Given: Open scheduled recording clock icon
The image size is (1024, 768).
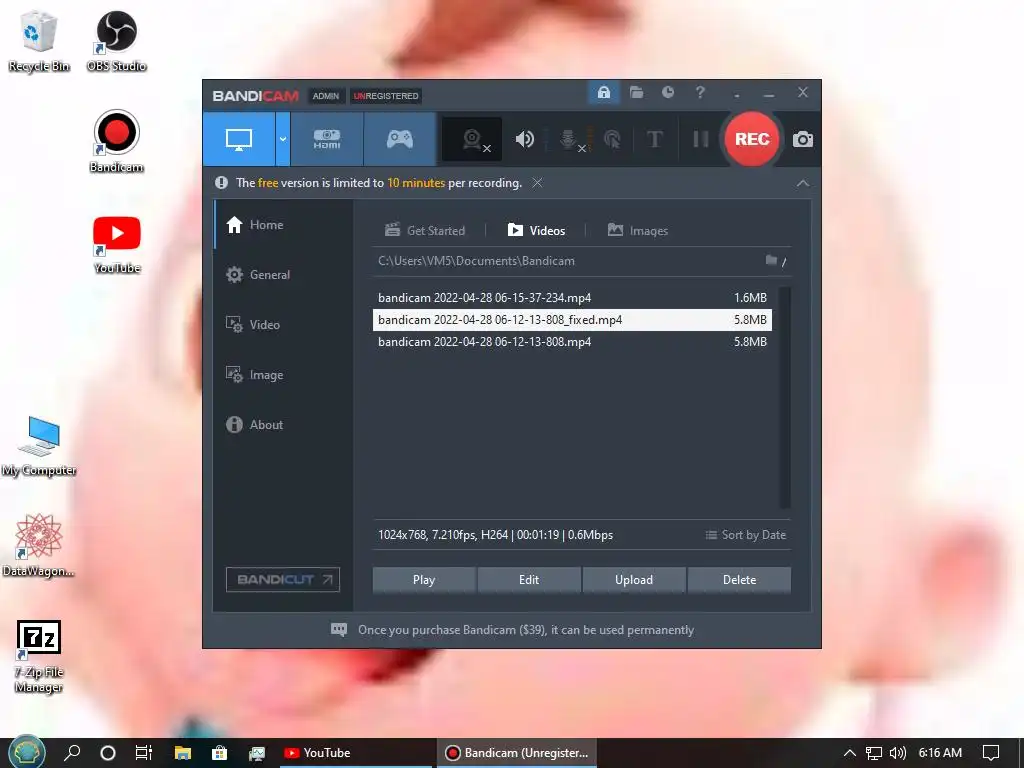Looking at the screenshot, I should [x=667, y=93].
